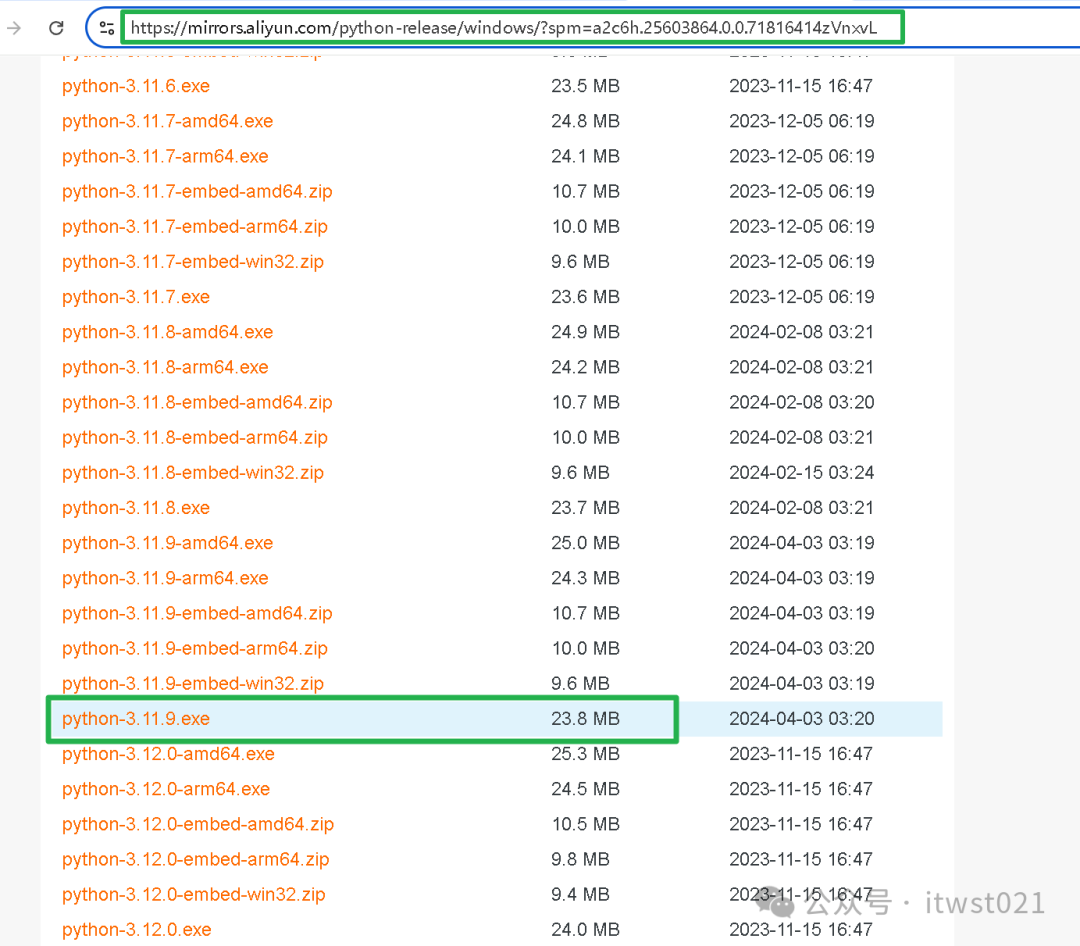Download python-3.11.8-embed-win32.zip
This screenshot has width=1080, height=946.
[193, 473]
